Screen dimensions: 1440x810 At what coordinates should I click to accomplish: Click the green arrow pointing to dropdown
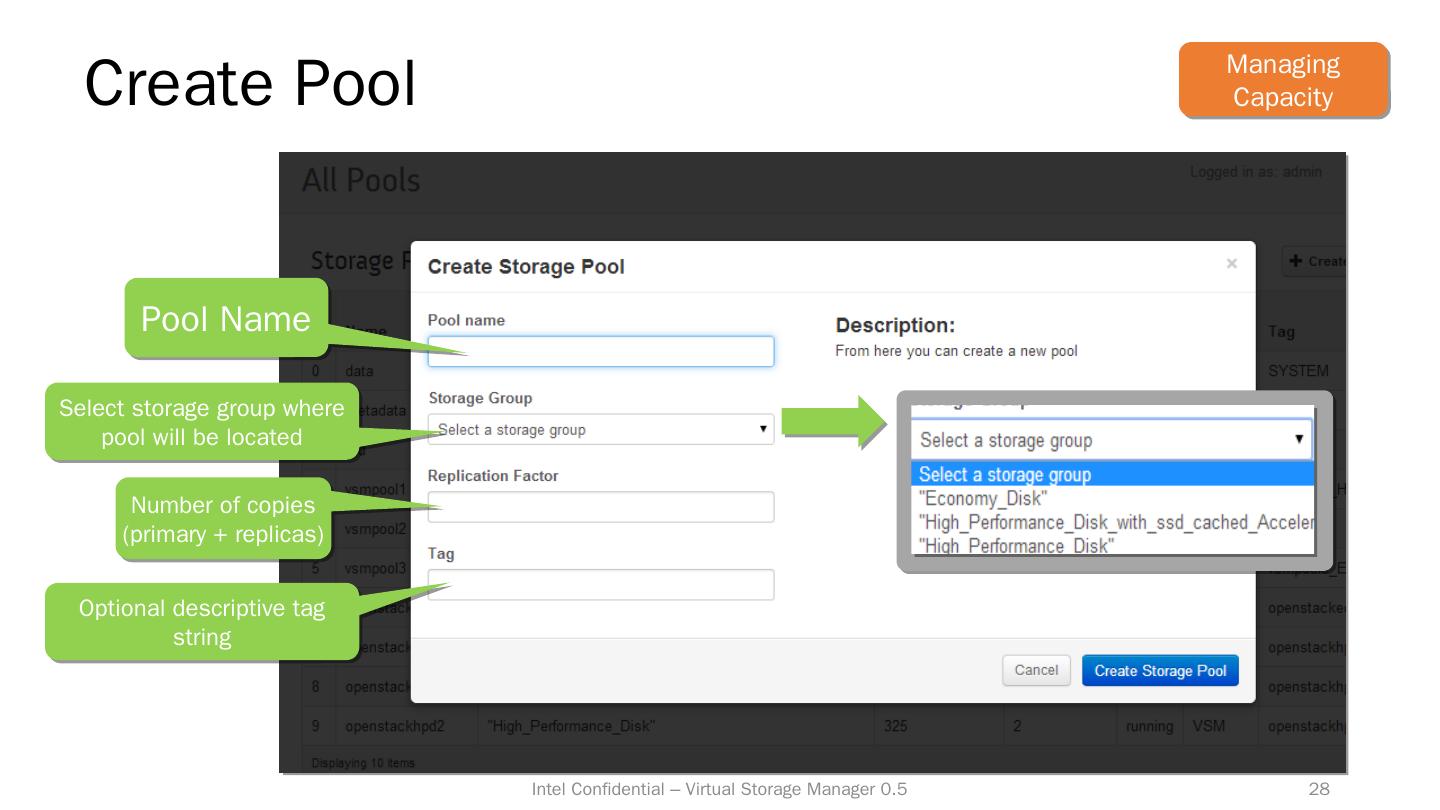point(832,422)
